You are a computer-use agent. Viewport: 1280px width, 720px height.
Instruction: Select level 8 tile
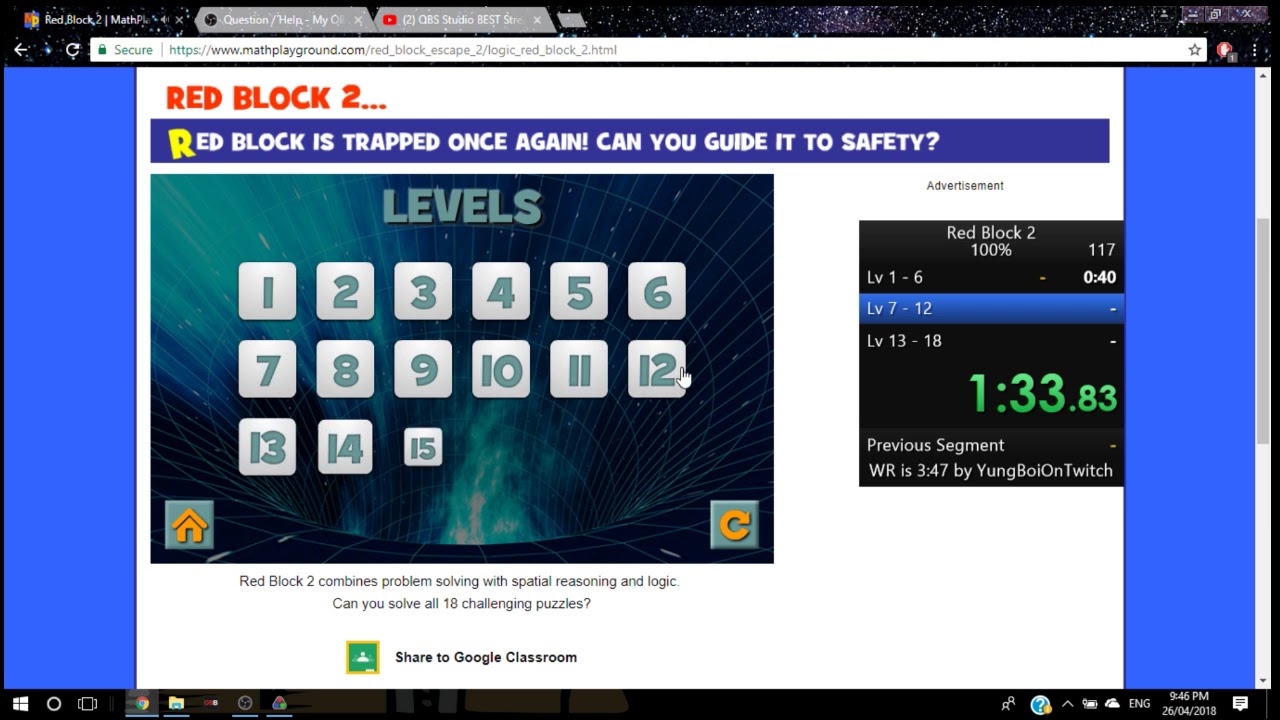345,369
